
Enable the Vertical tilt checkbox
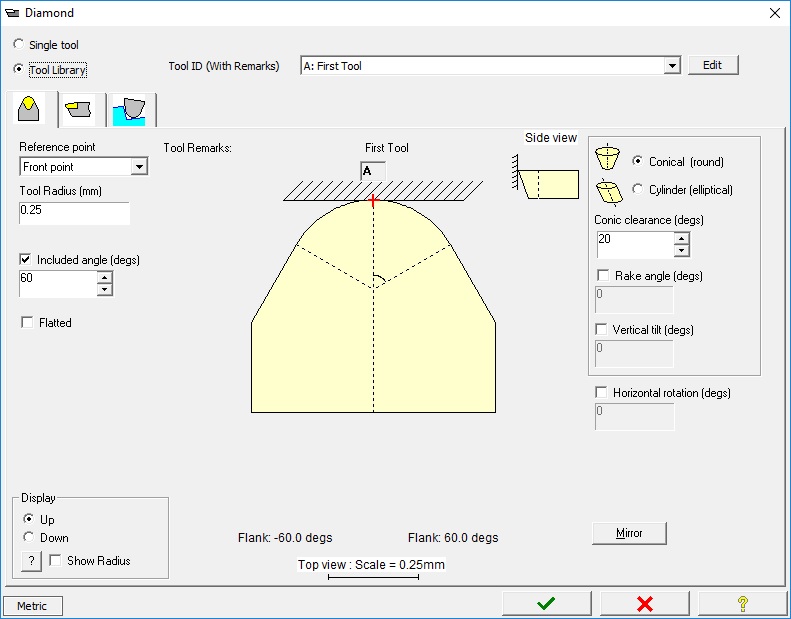click(x=601, y=329)
